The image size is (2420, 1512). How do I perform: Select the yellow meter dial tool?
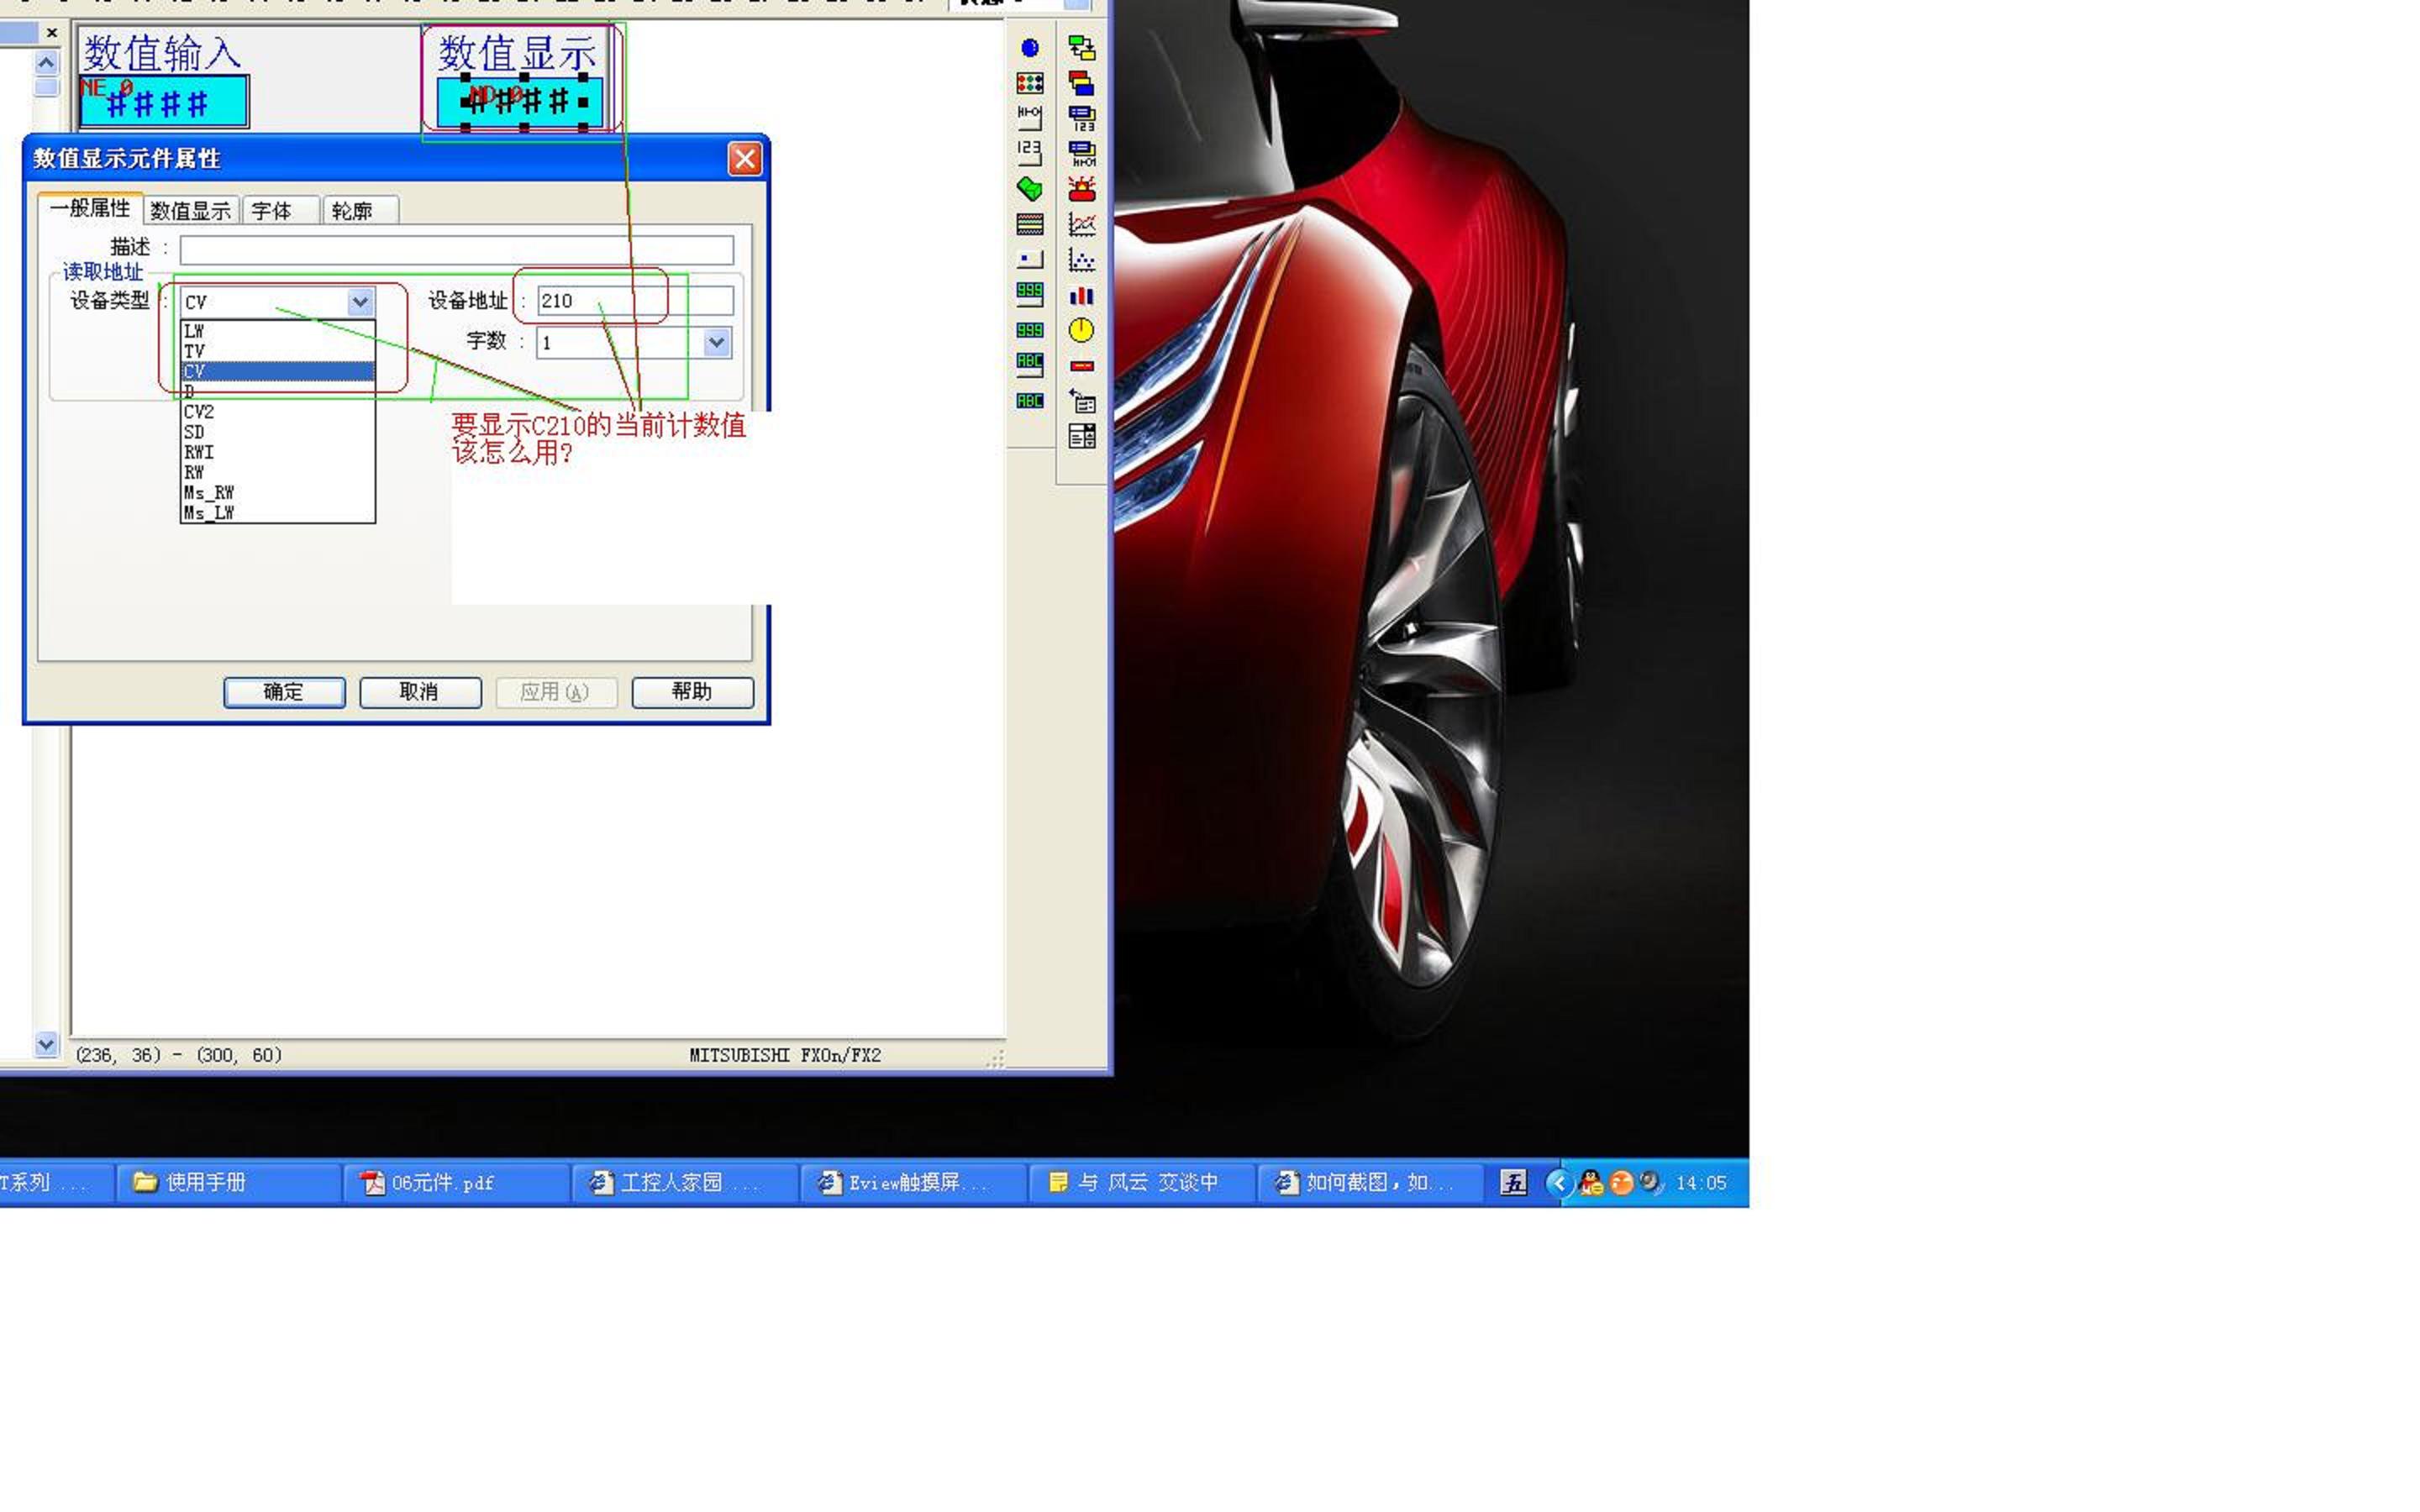(x=1081, y=331)
